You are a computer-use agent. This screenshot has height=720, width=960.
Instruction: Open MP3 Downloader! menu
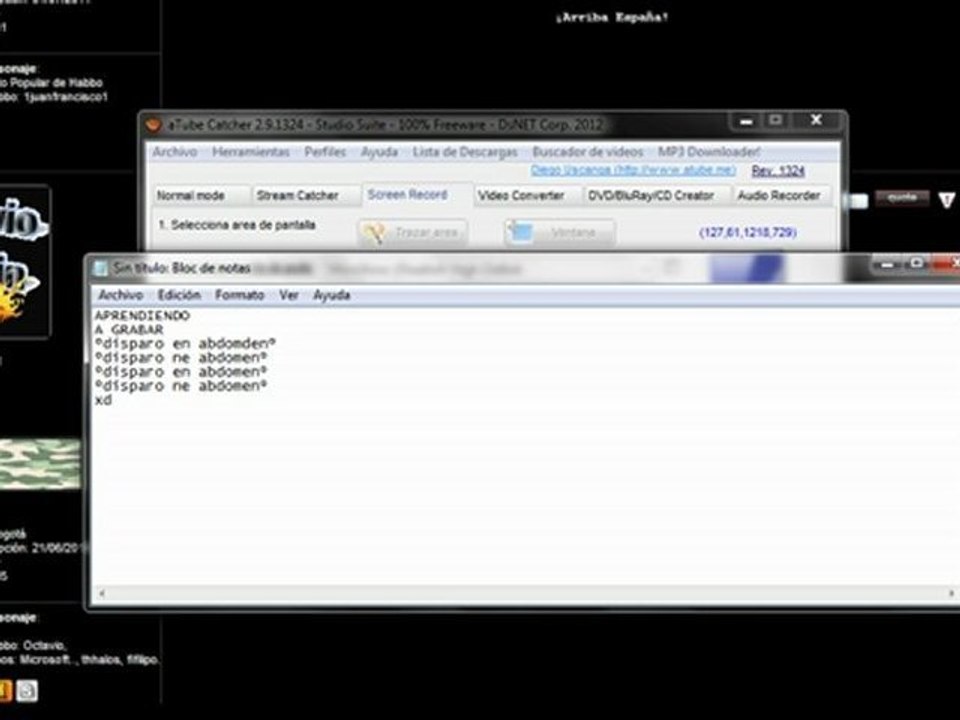click(709, 152)
